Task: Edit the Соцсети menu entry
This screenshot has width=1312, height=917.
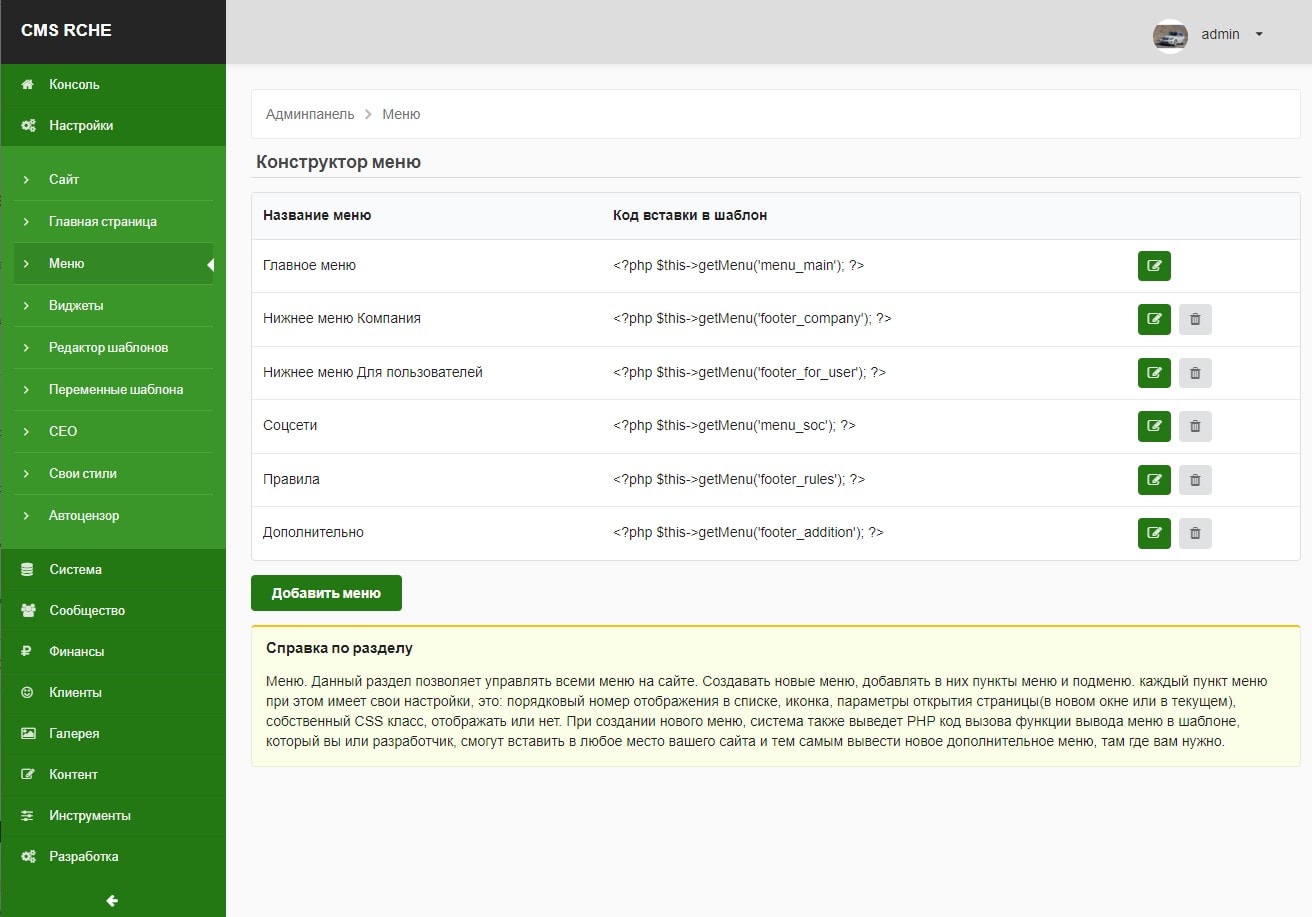Action: [x=1154, y=426]
